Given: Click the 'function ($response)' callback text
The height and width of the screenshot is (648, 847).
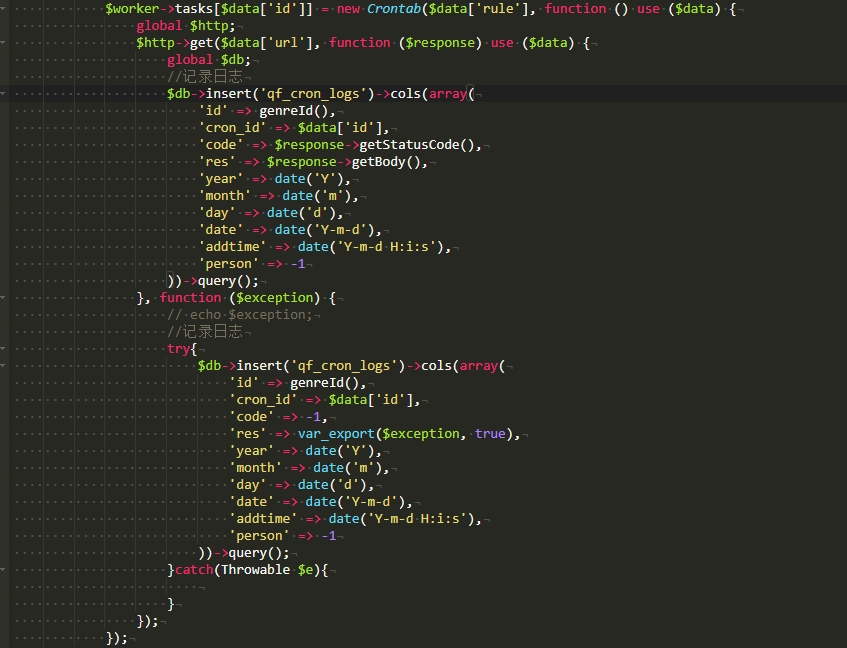Looking at the screenshot, I should (405, 43).
